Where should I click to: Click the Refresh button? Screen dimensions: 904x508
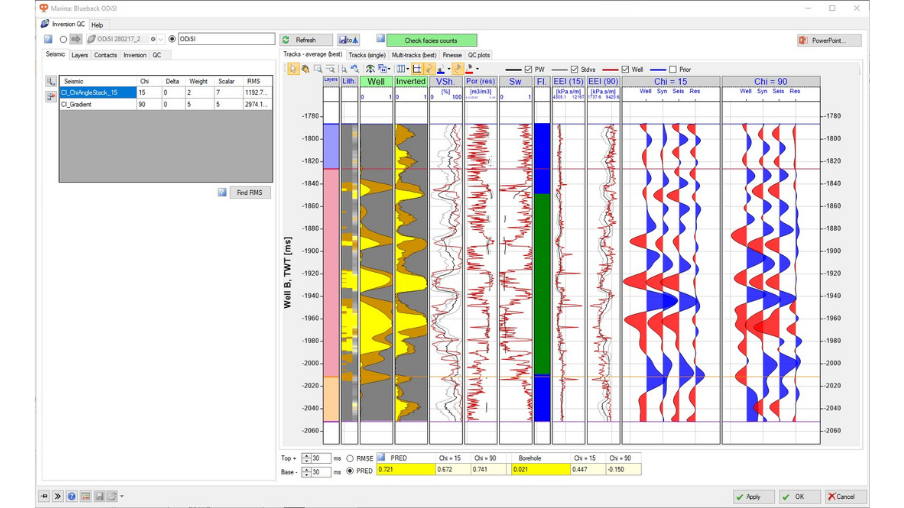tap(306, 40)
